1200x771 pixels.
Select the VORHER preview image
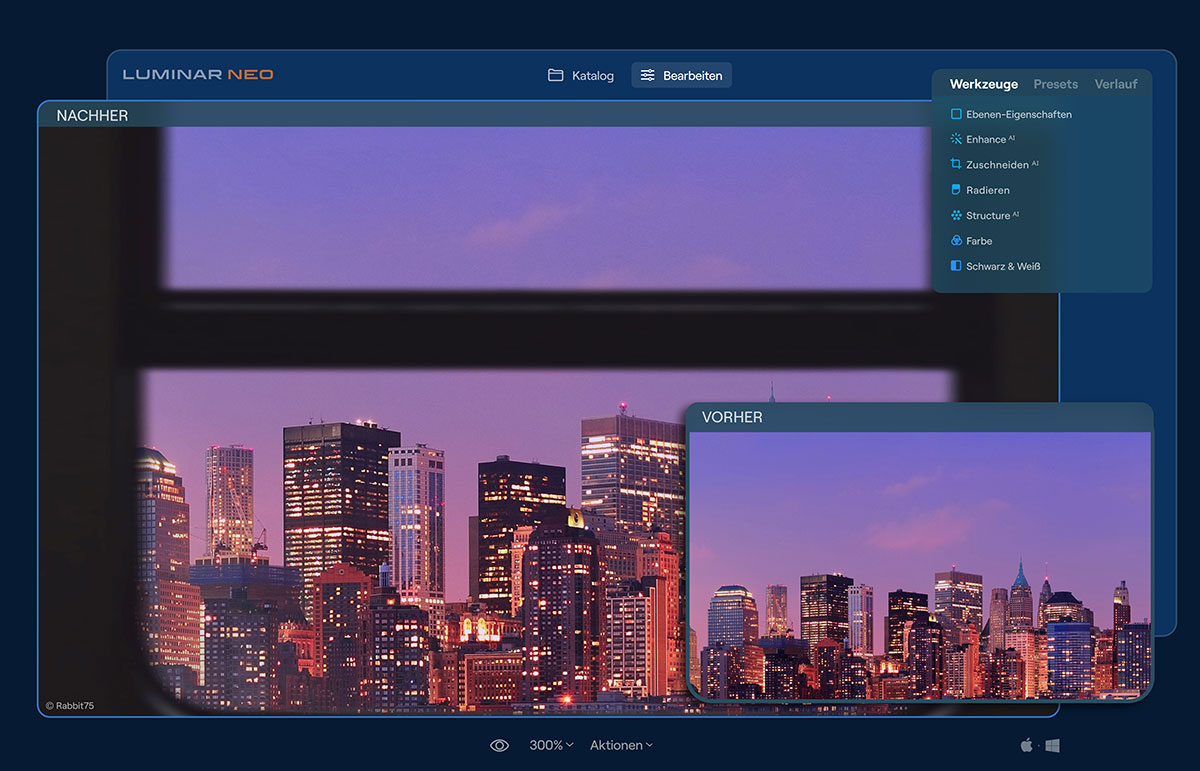(x=920, y=565)
